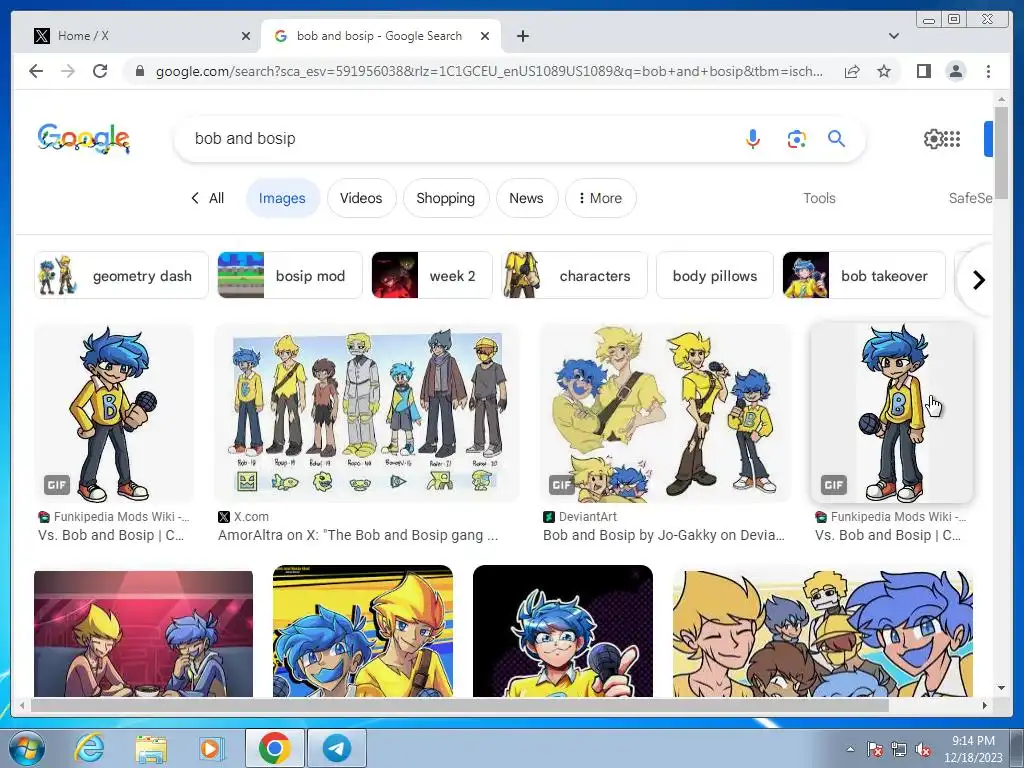Open the red-background couch image

(143, 633)
